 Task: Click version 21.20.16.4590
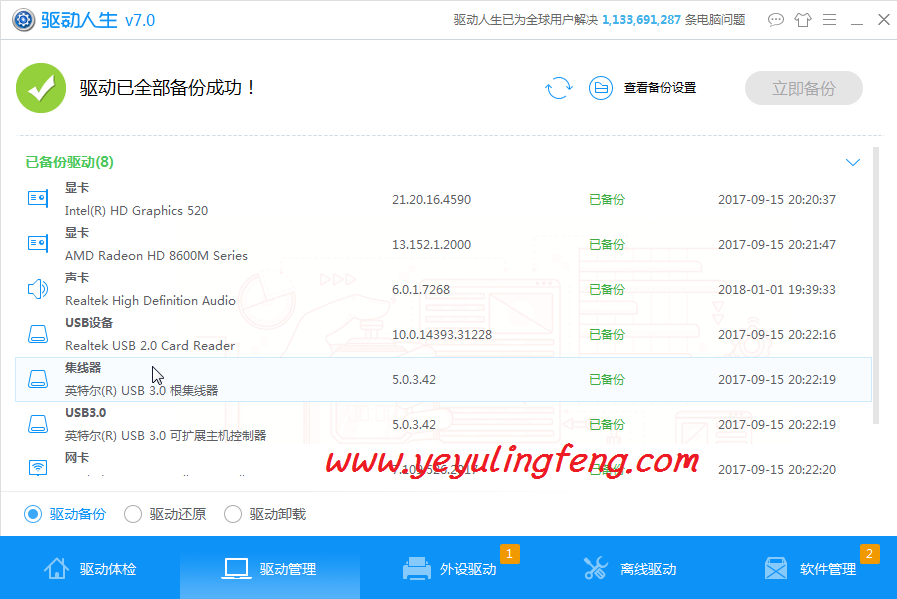click(x=431, y=200)
